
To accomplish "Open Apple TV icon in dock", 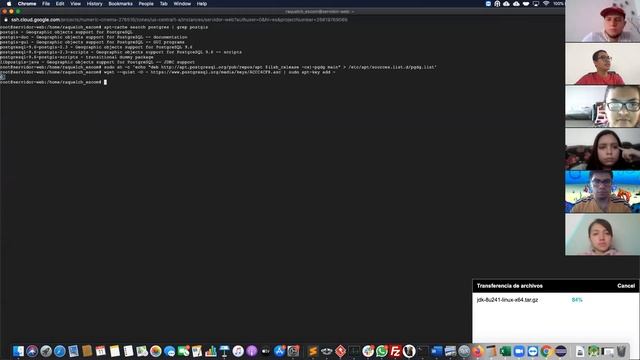I will pyautogui.click(x=266, y=351).
